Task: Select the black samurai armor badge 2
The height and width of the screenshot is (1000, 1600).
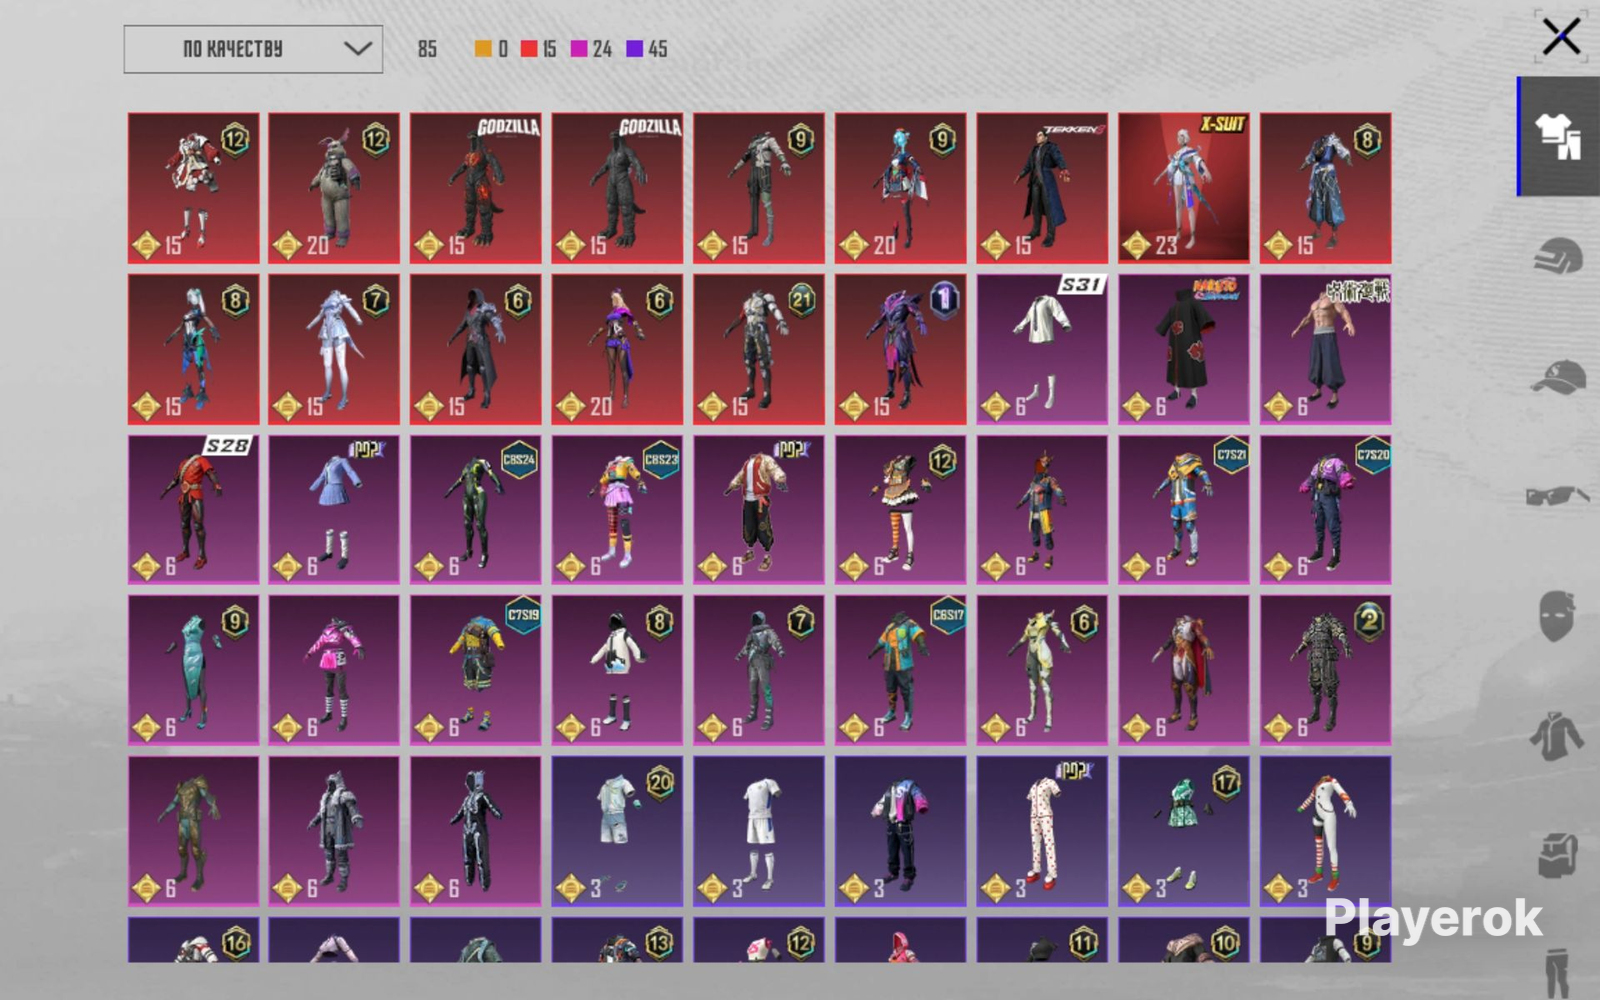Action: coord(1325,670)
